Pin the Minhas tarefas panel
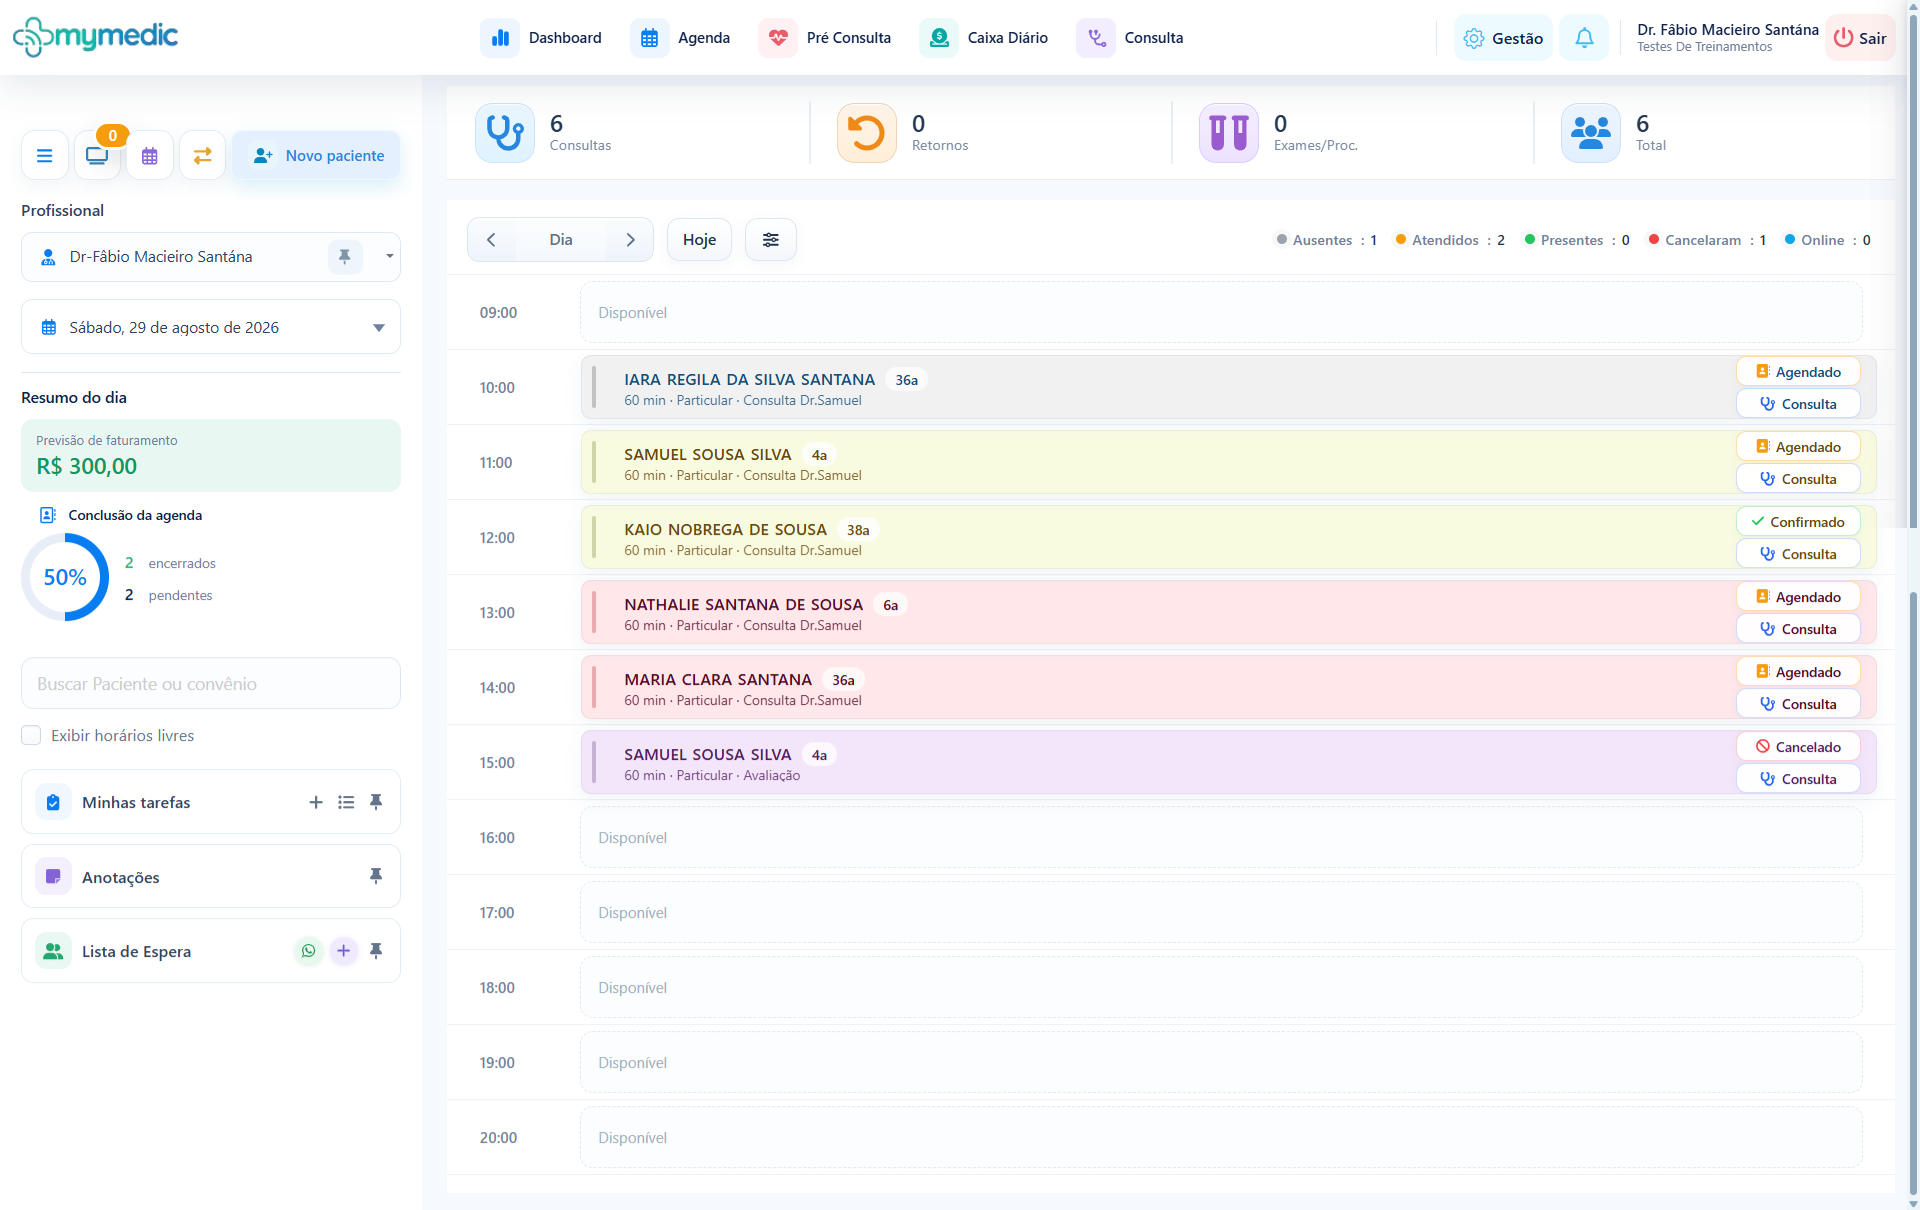The width and height of the screenshot is (1920, 1210). click(376, 802)
